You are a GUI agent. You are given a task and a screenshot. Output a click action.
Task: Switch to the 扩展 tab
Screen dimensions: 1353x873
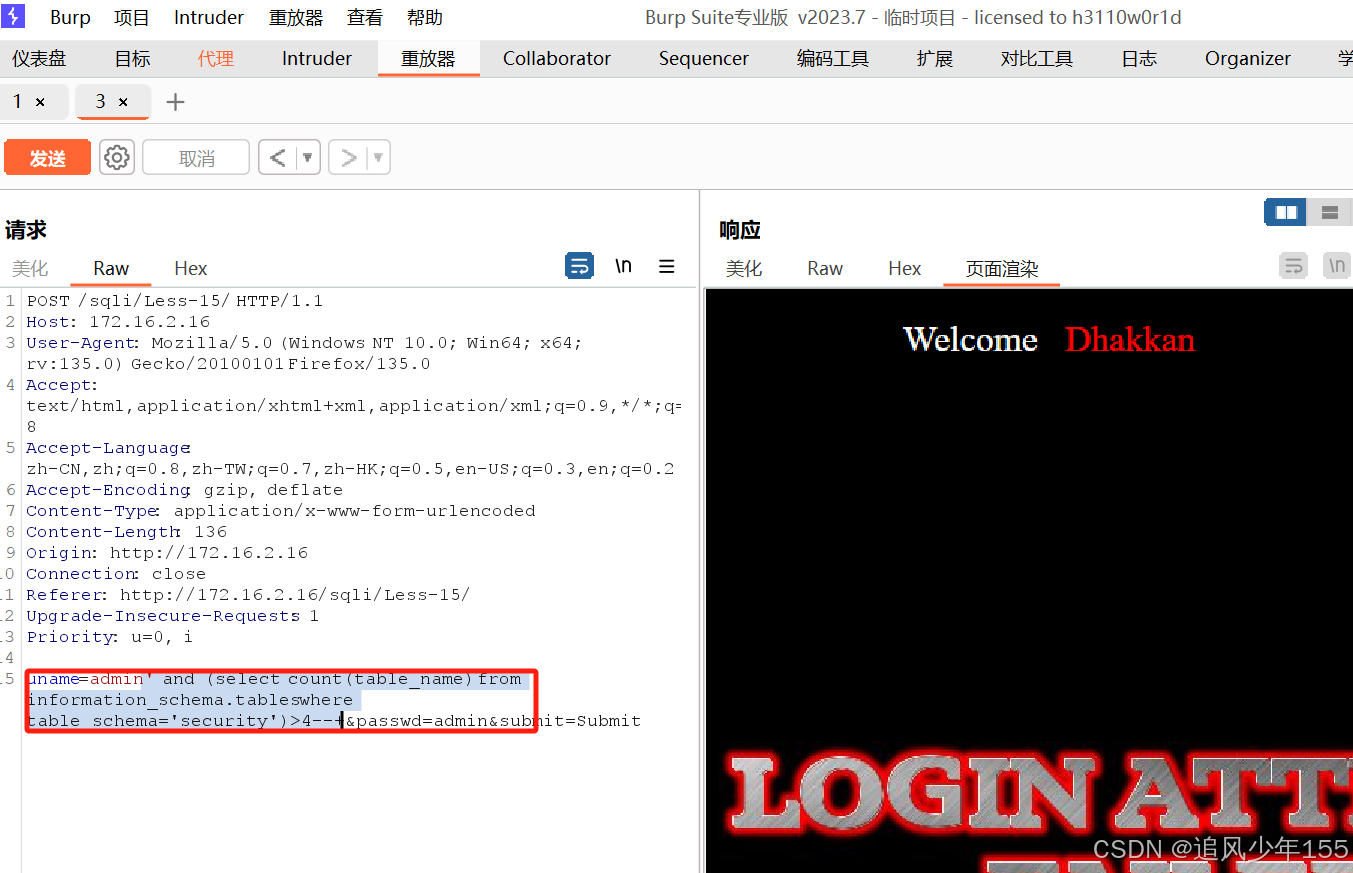tap(935, 58)
